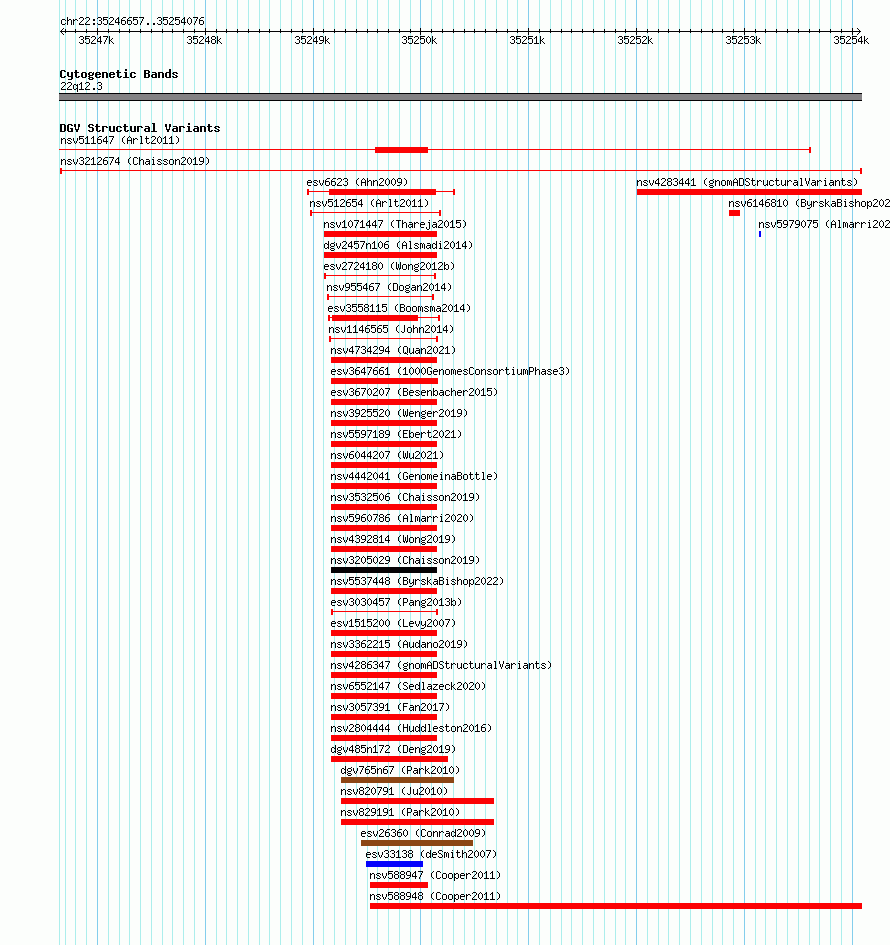Click the black bar under nsv3205029
The height and width of the screenshot is (945, 890).
coord(384,570)
